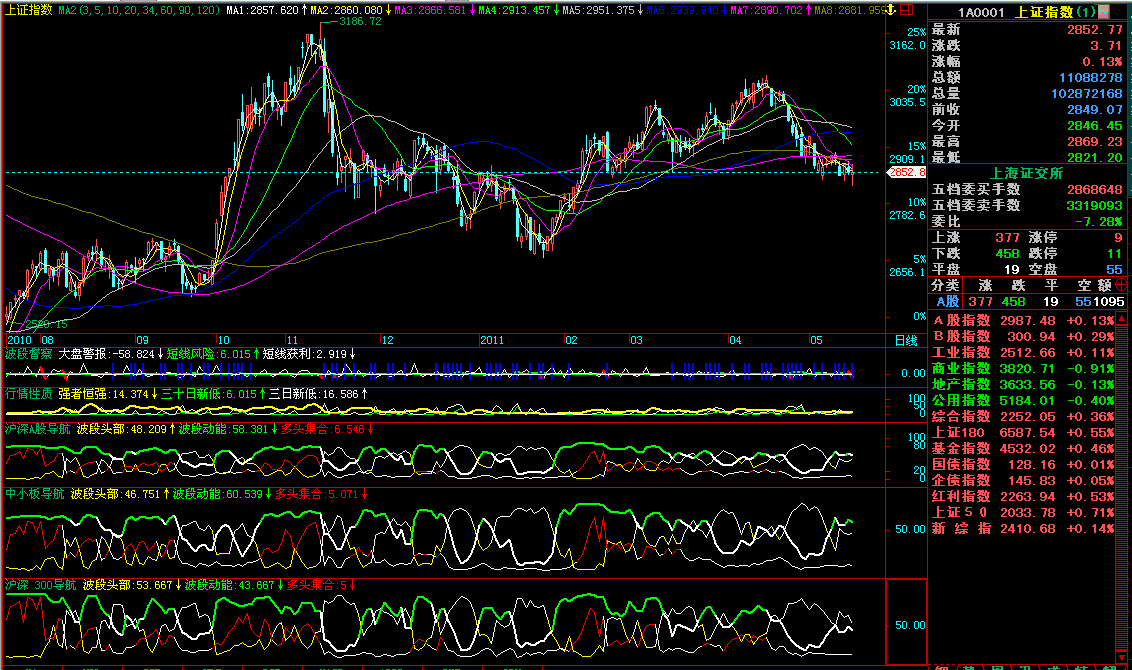Click the 上证指数 chart title
The width and height of the screenshot is (1132, 670).
point(28,9)
